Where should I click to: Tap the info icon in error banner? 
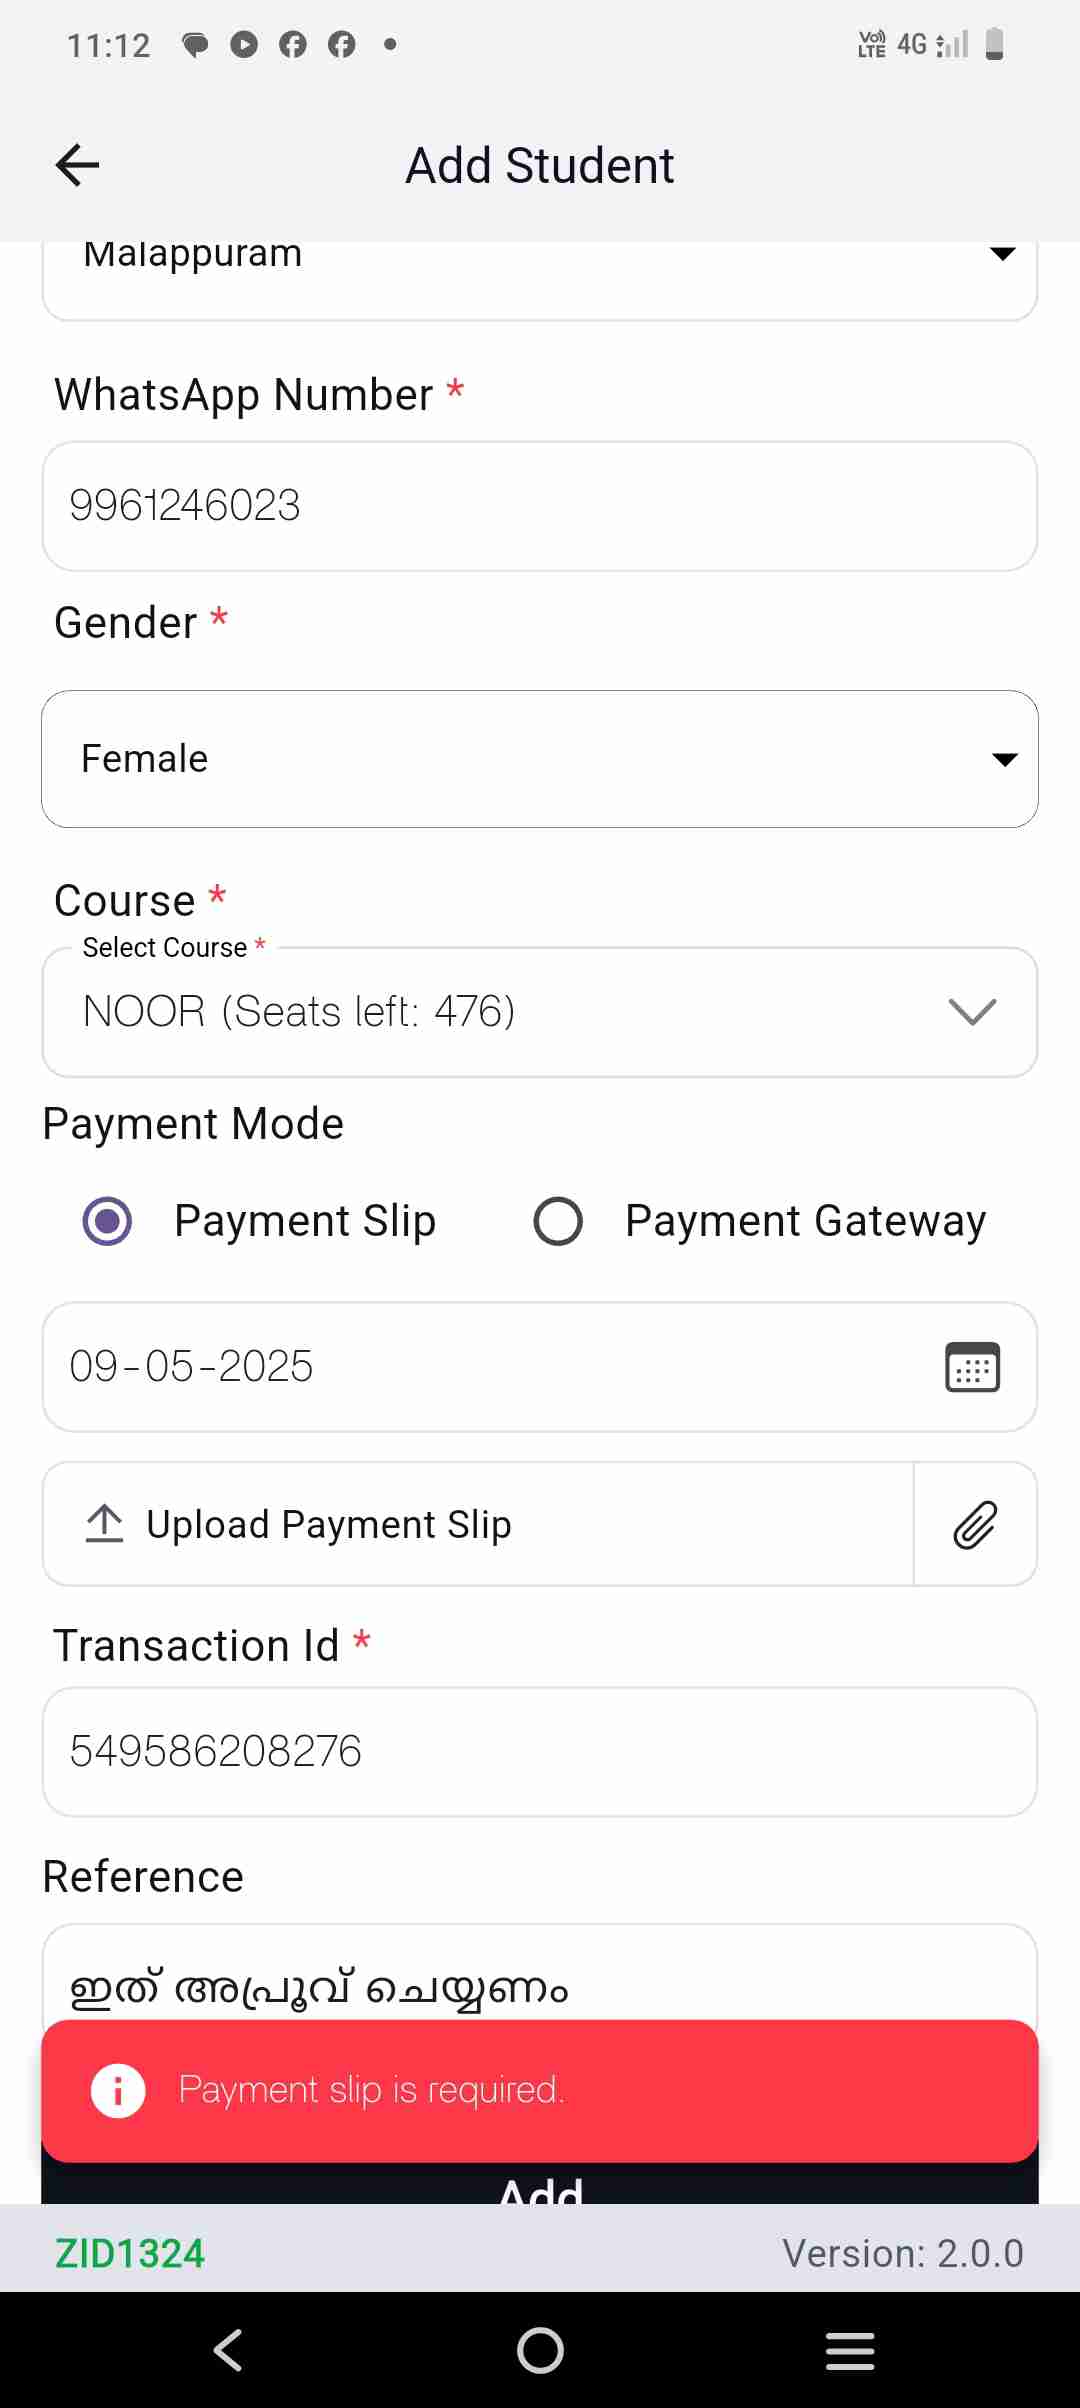pyautogui.click(x=118, y=2091)
